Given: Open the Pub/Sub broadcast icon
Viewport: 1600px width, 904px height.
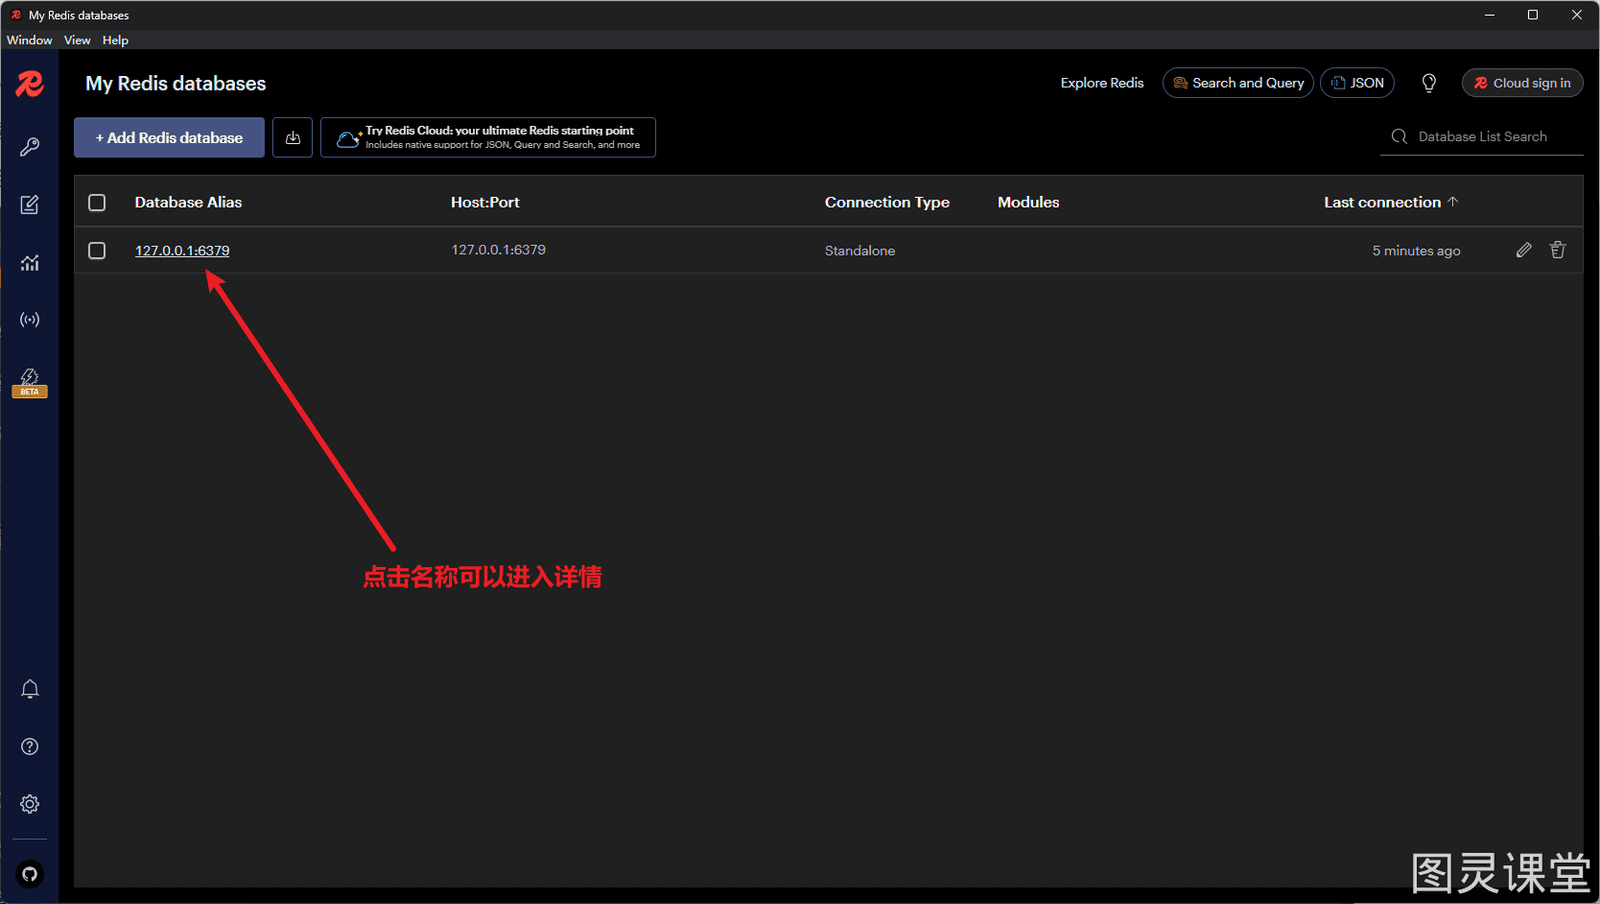Looking at the screenshot, I should click(x=30, y=320).
